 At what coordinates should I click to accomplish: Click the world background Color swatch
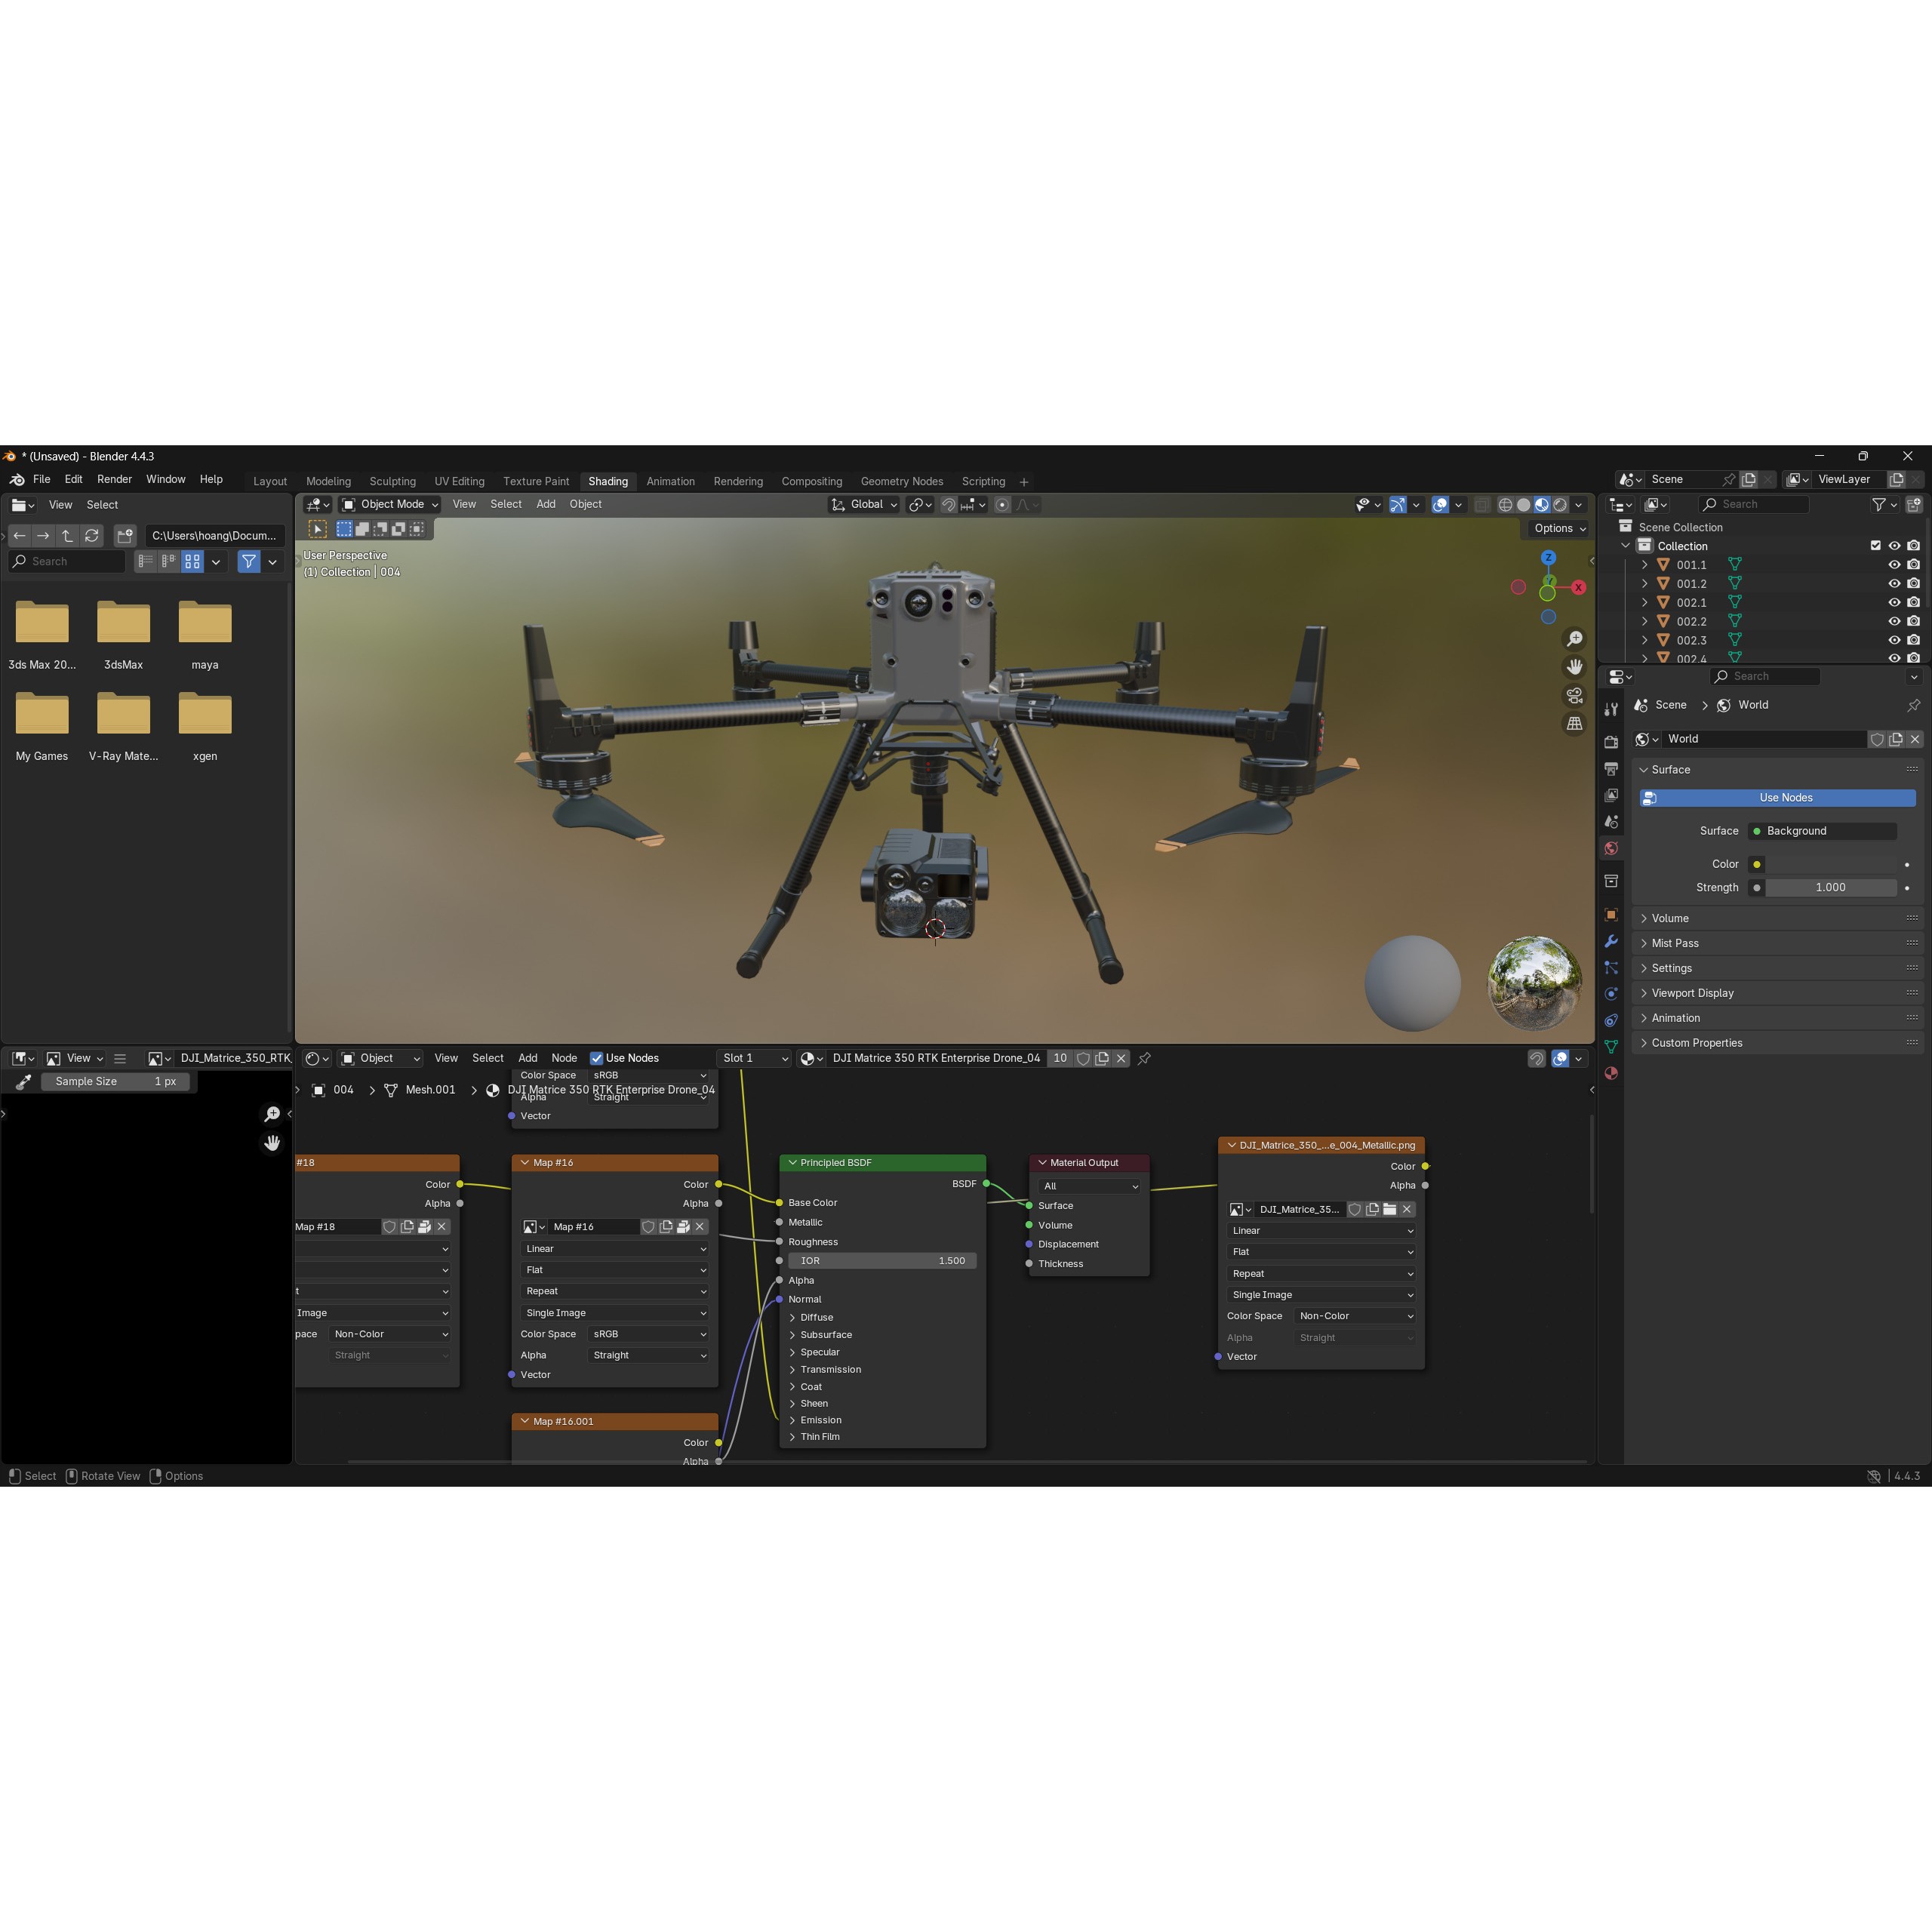(1756, 864)
